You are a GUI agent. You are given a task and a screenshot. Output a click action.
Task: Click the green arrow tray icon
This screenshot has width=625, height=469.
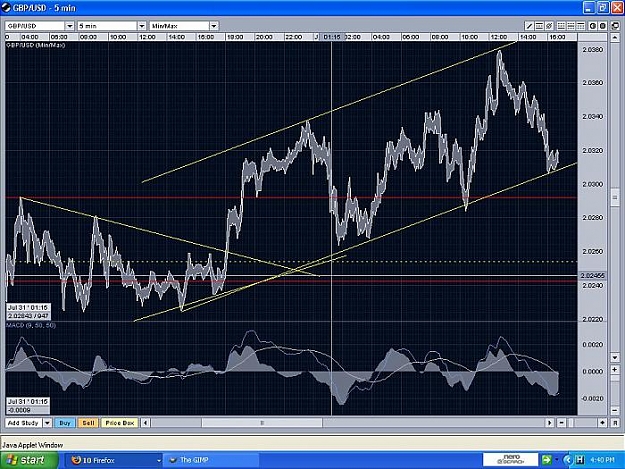546,460
